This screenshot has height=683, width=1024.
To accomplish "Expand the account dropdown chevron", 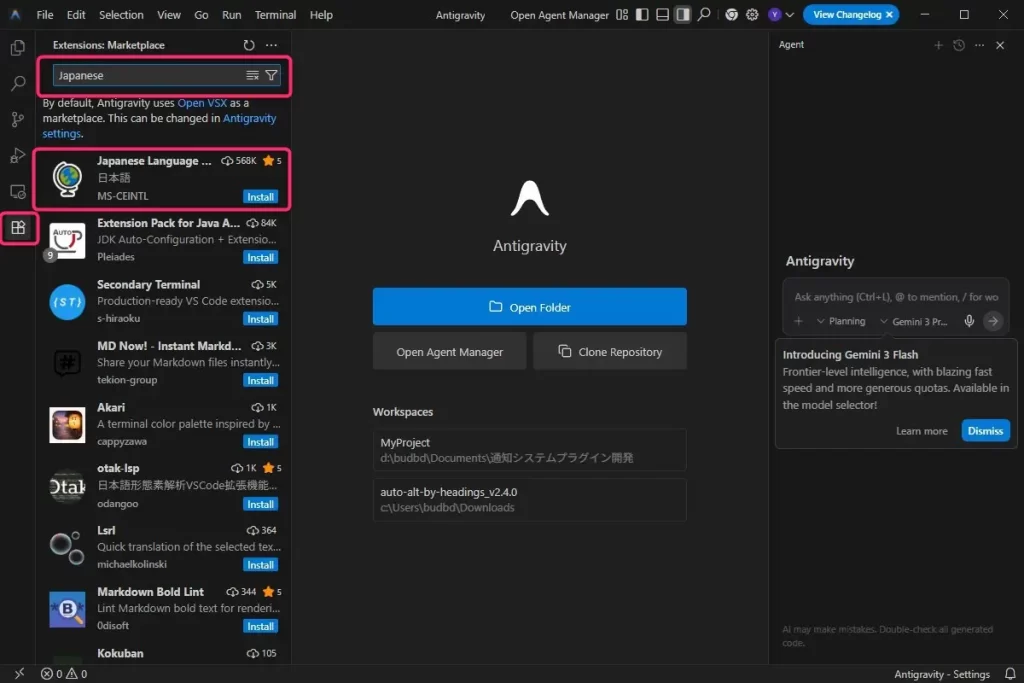I will click(790, 14).
